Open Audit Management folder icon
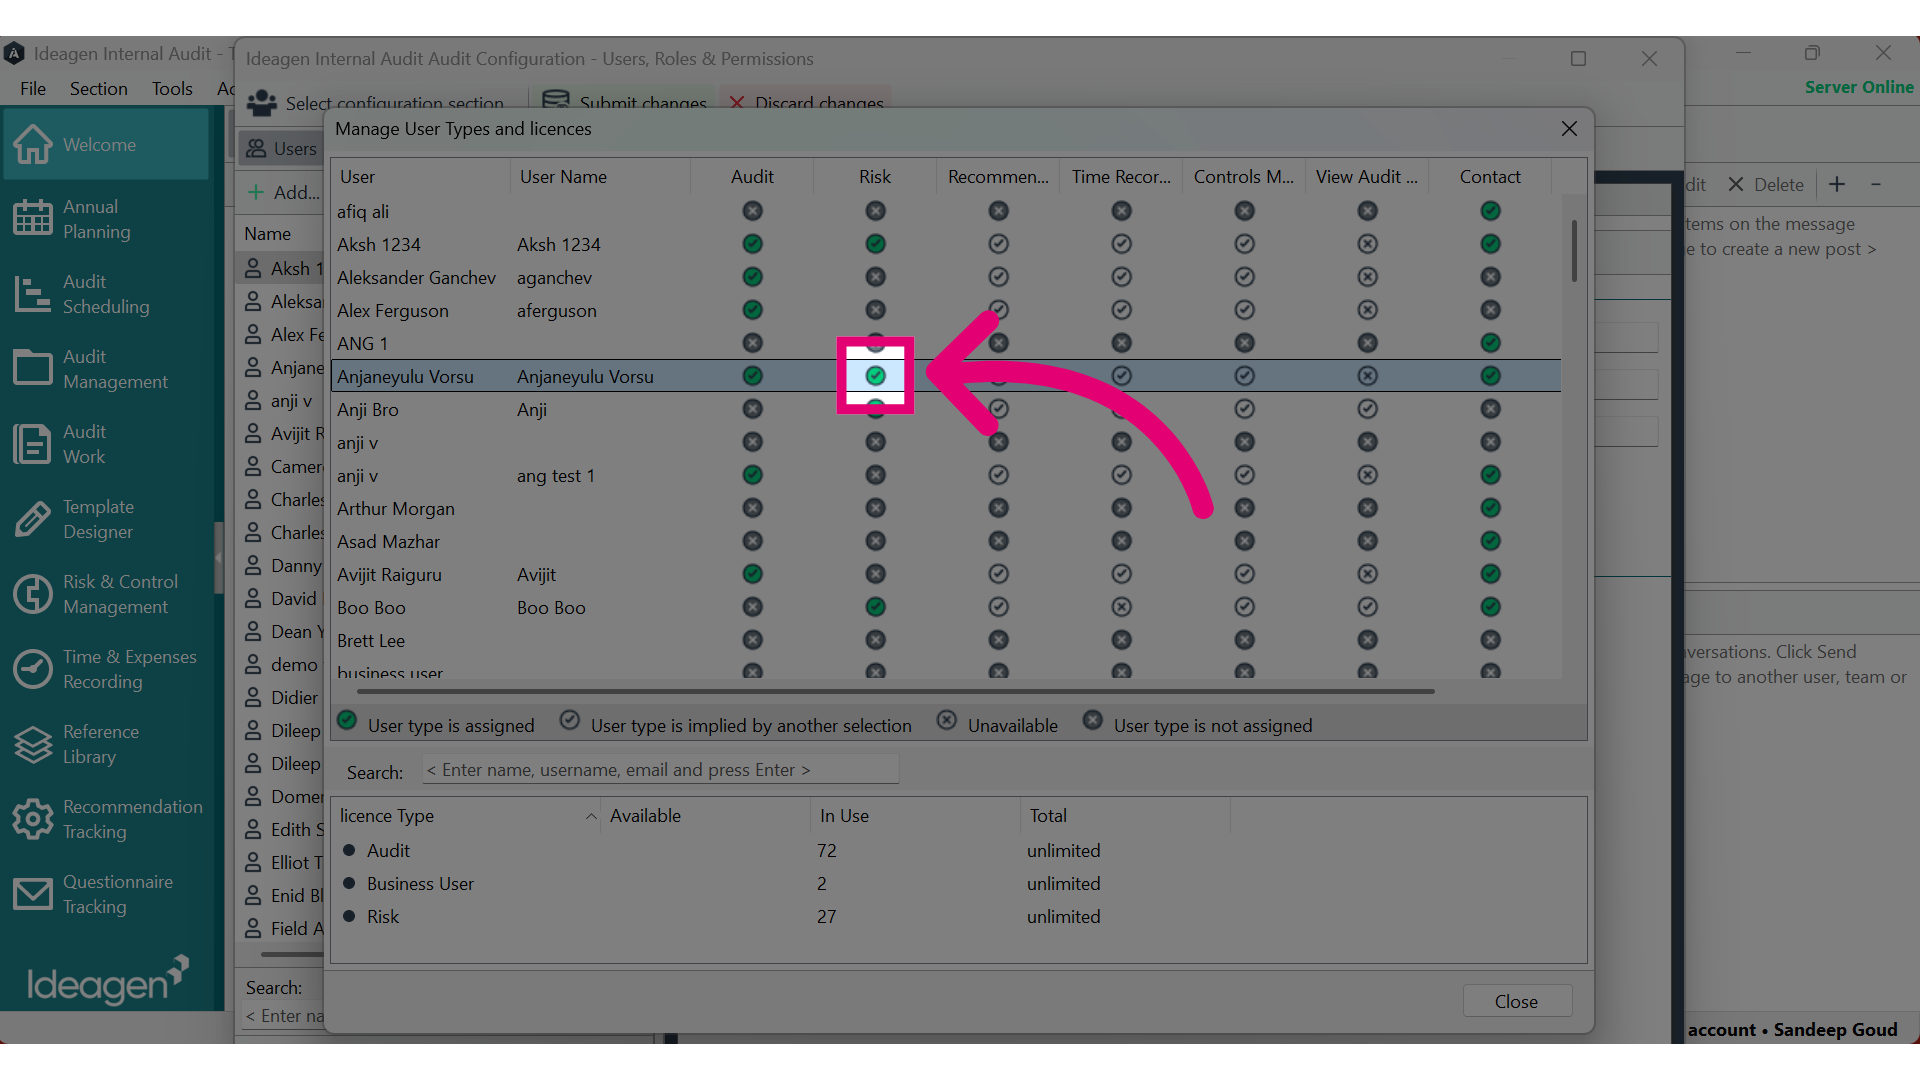The height and width of the screenshot is (1080, 1920). [32, 368]
